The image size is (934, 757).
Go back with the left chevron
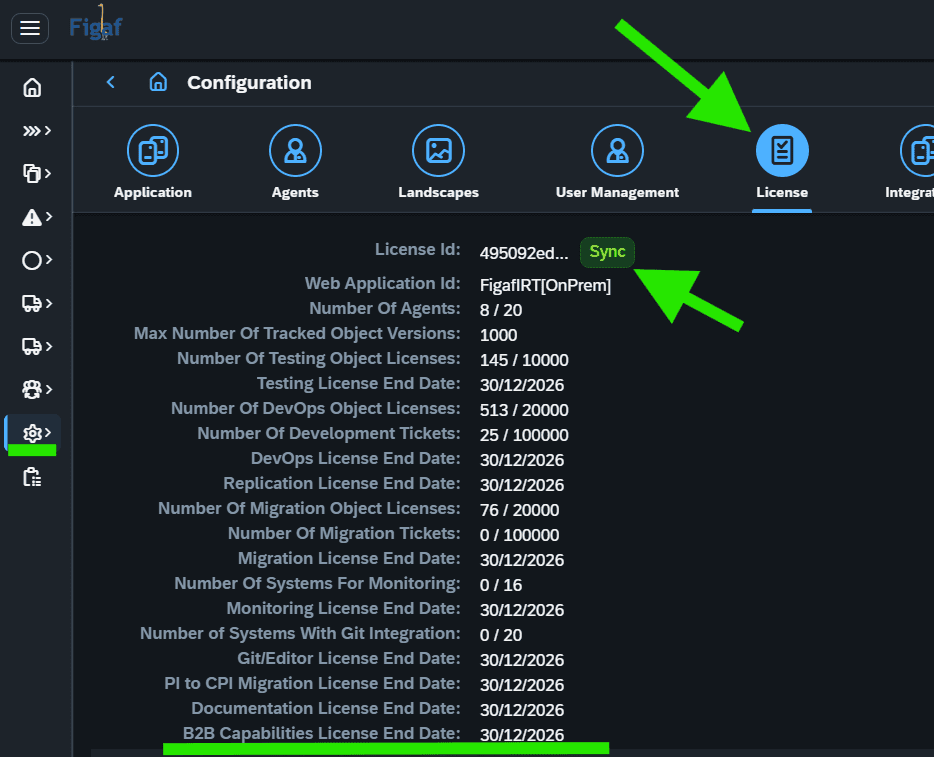pyautogui.click(x=110, y=82)
